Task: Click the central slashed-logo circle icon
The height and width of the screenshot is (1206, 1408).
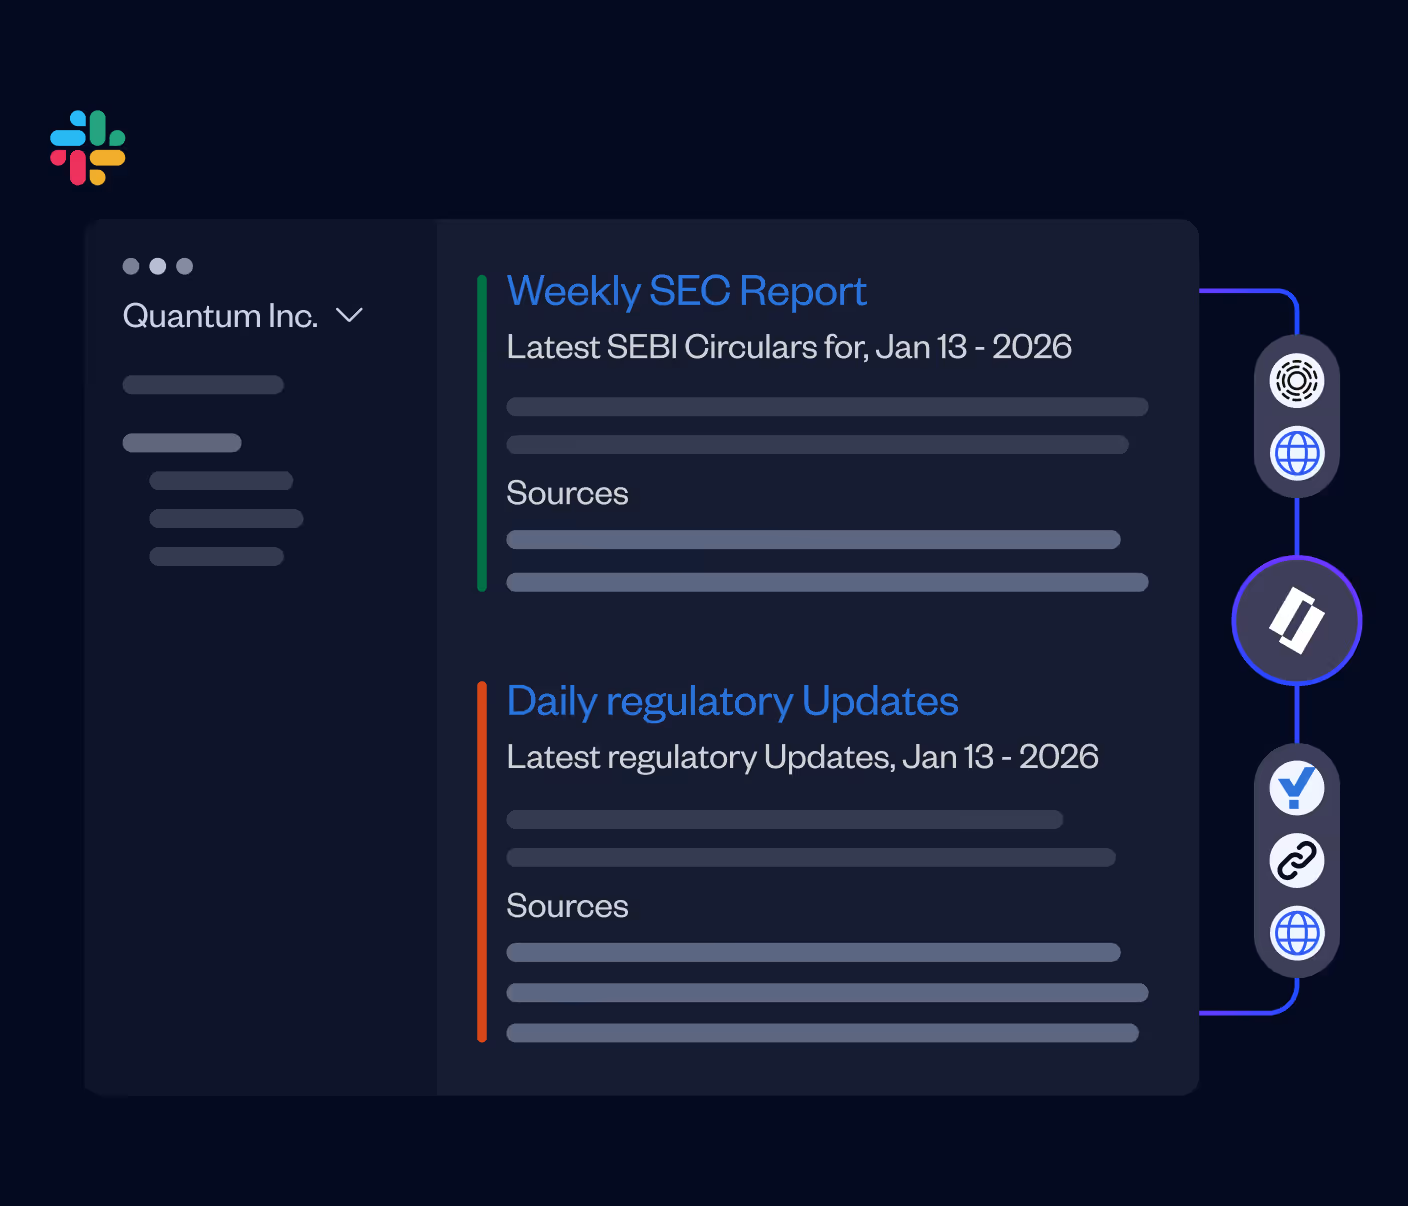Action: click(x=1297, y=621)
